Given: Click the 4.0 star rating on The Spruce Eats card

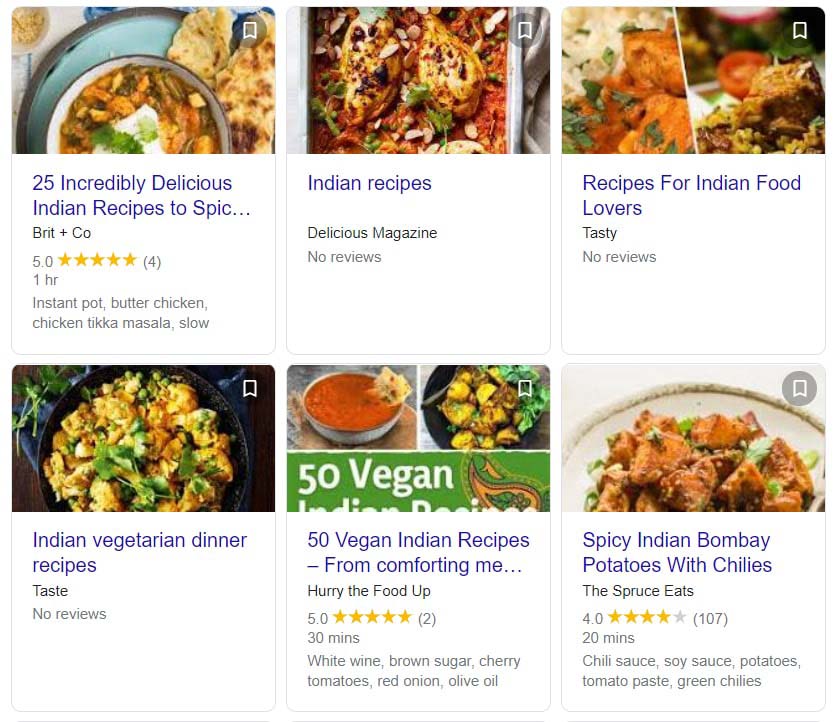Looking at the screenshot, I should (648, 618).
